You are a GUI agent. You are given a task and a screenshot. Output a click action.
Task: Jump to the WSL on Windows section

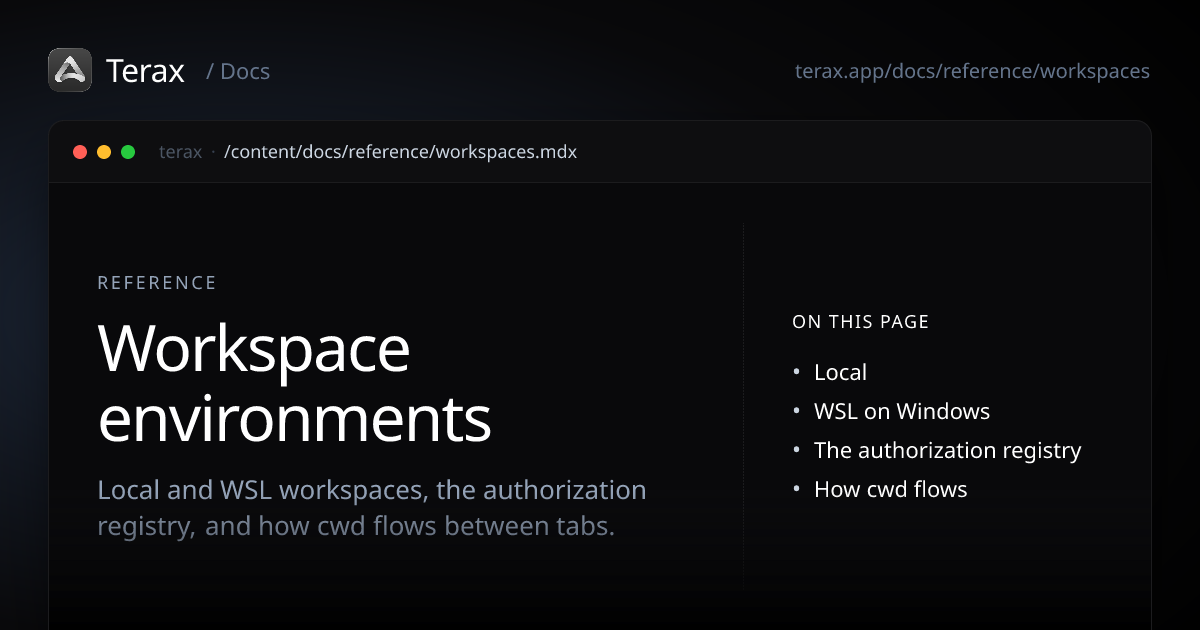click(x=902, y=411)
